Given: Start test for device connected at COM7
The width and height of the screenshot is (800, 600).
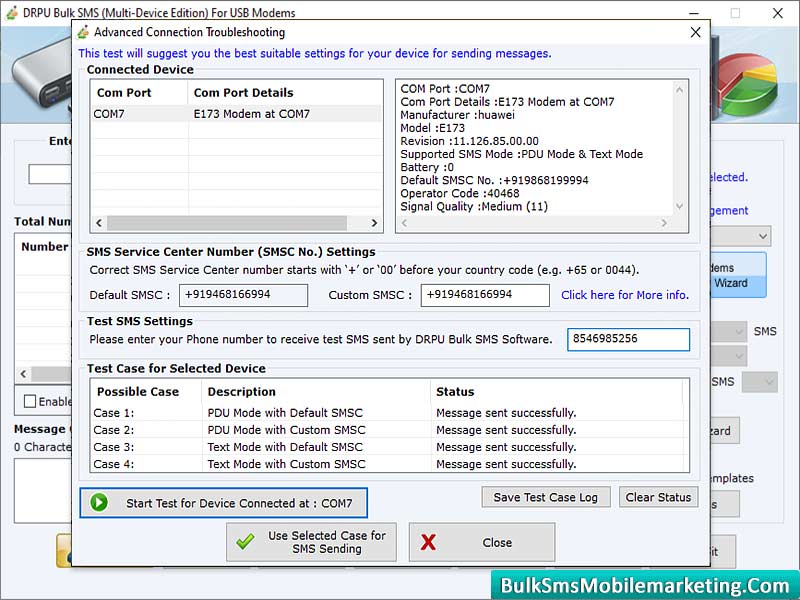Looking at the screenshot, I should 223,503.
